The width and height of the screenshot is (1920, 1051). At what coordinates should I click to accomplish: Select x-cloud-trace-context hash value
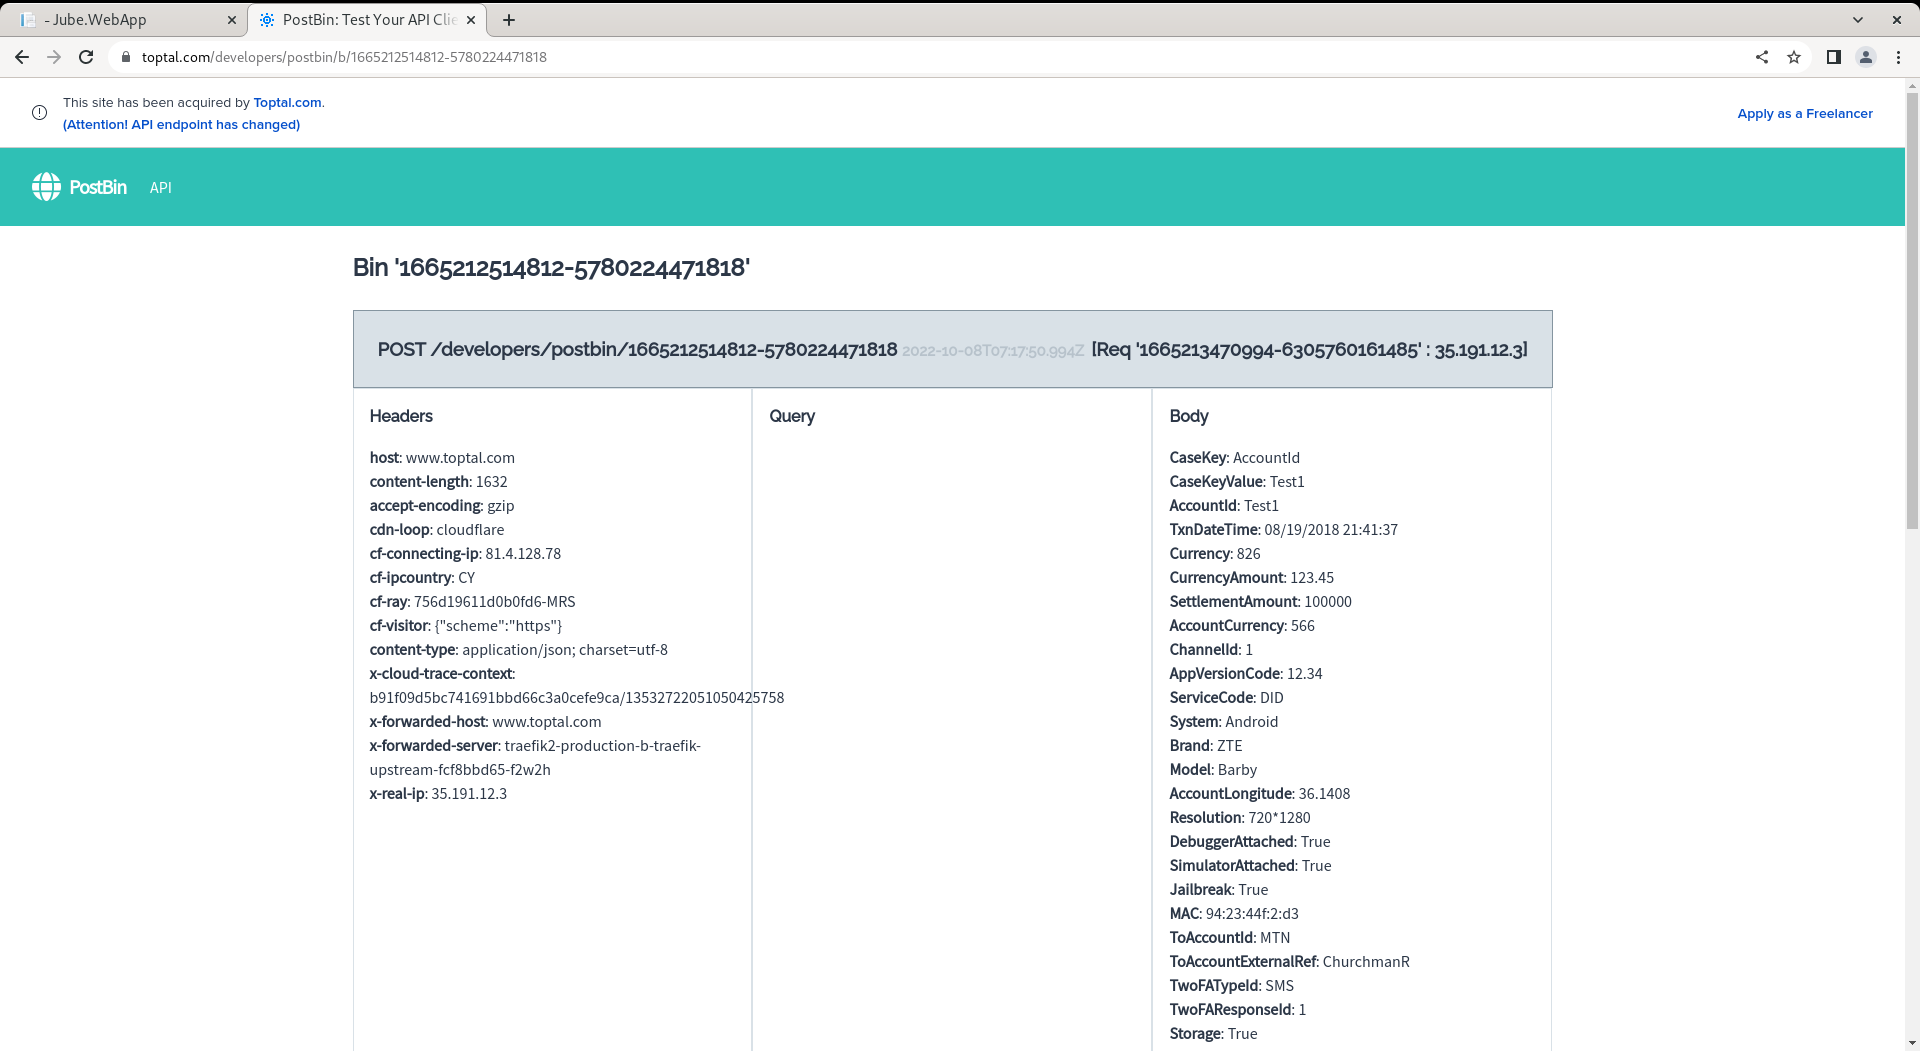tap(577, 697)
